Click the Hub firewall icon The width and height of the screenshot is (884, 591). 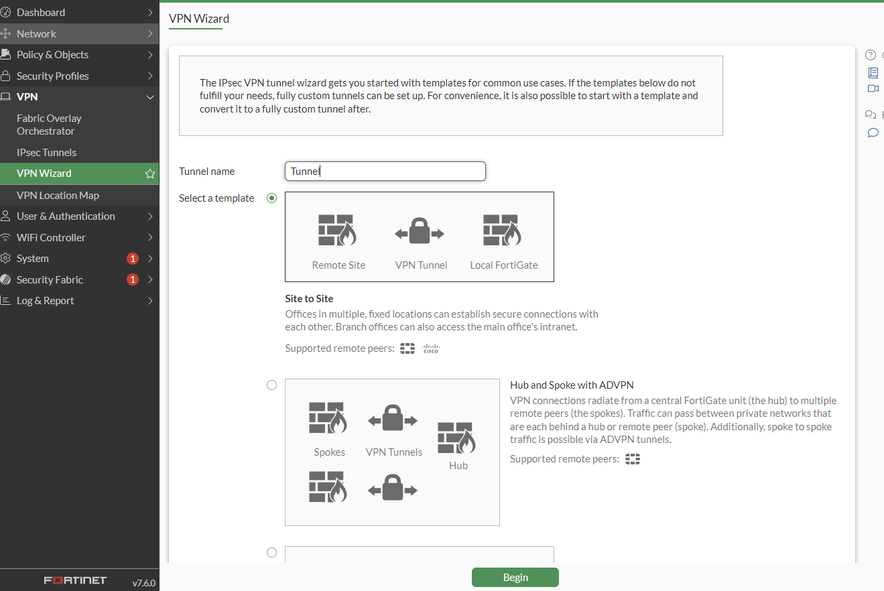(x=457, y=438)
